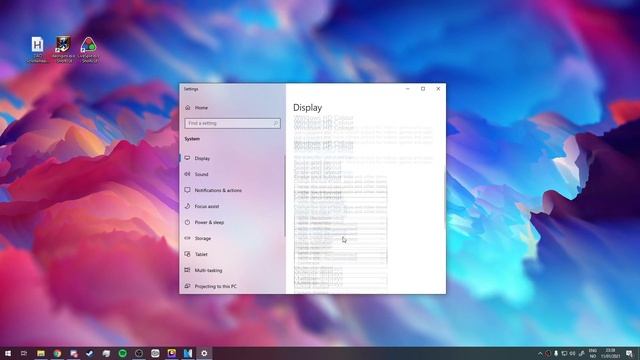Screen dimensions: 640x360
Task: Click the magnifier icon in the search box
Action: coord(276,123)
